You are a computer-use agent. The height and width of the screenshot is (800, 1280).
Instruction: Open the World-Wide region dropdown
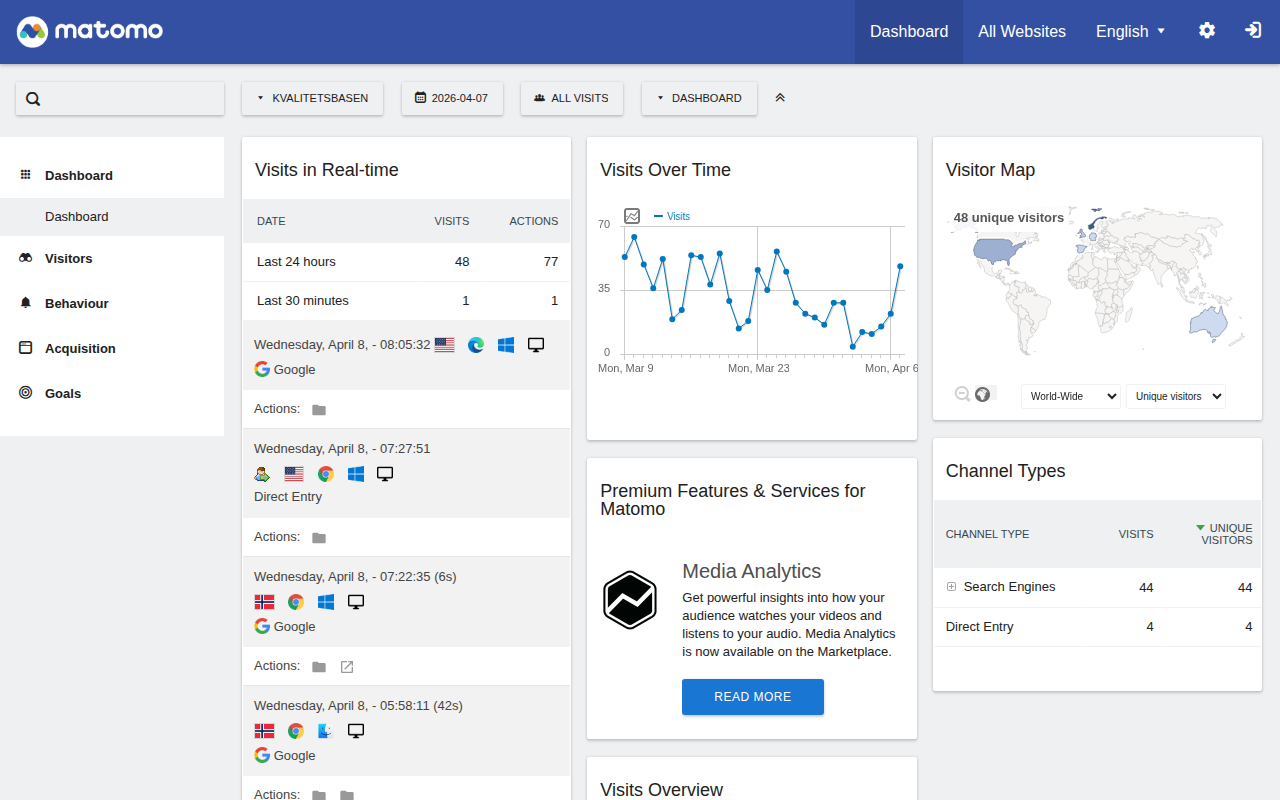[1070, 396]
